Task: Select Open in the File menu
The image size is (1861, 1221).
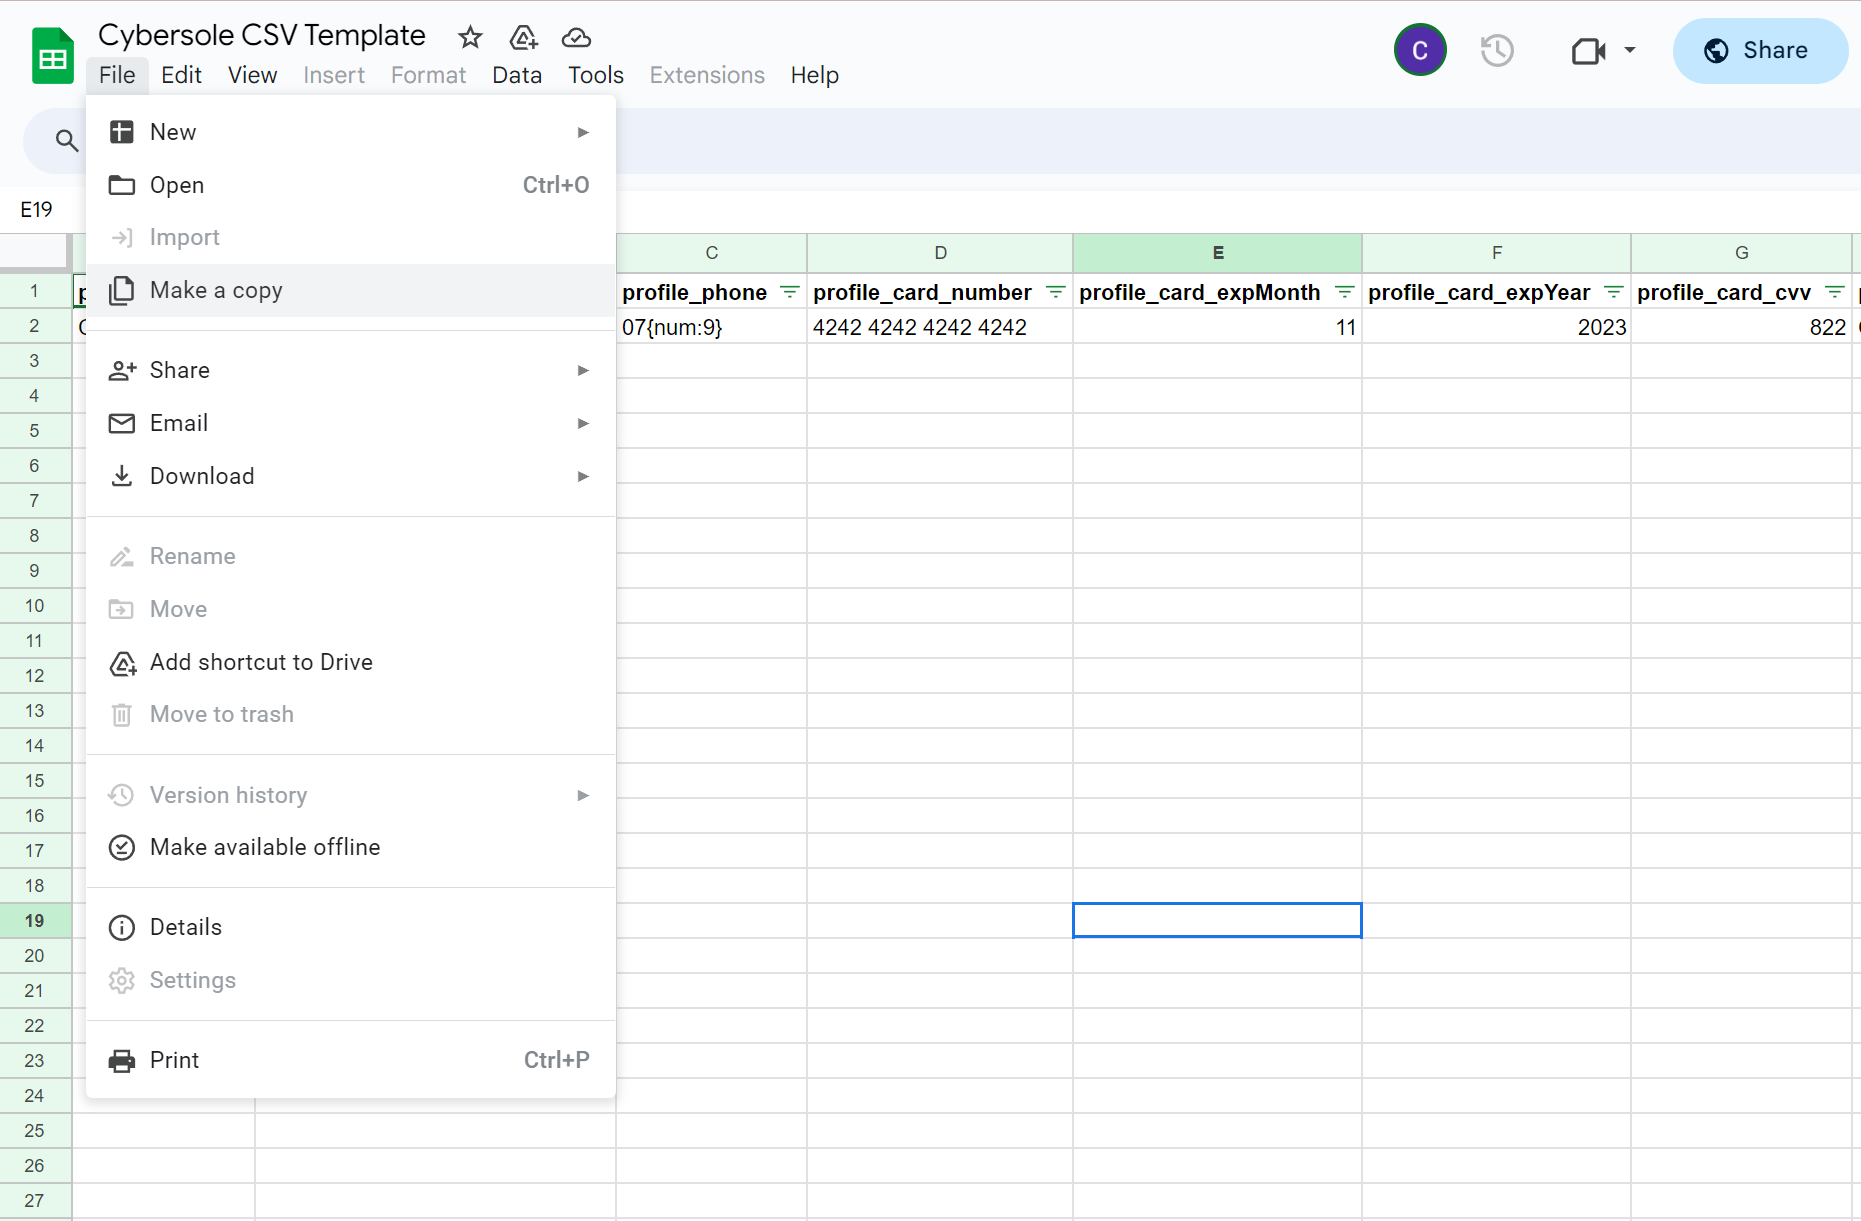Action: click(x=351, y=185)
